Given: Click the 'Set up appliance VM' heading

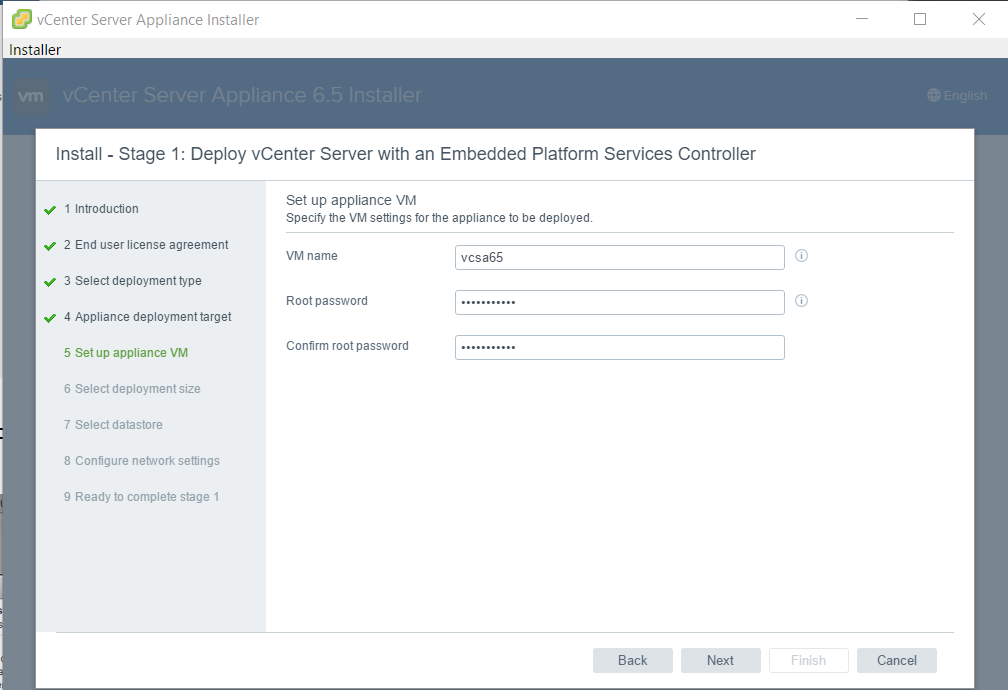Looking at the screenshot, I should pyautogui.click(x=351, y=201).
